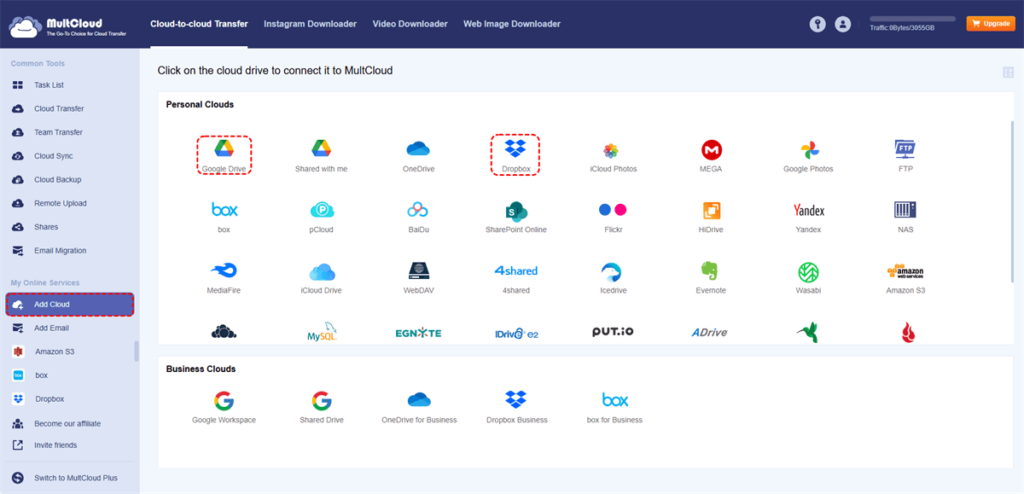The width and height of the screenshot is (1024, 494).
Task: Connect the Google Drive cloud
Action: [x=224, y=156]
